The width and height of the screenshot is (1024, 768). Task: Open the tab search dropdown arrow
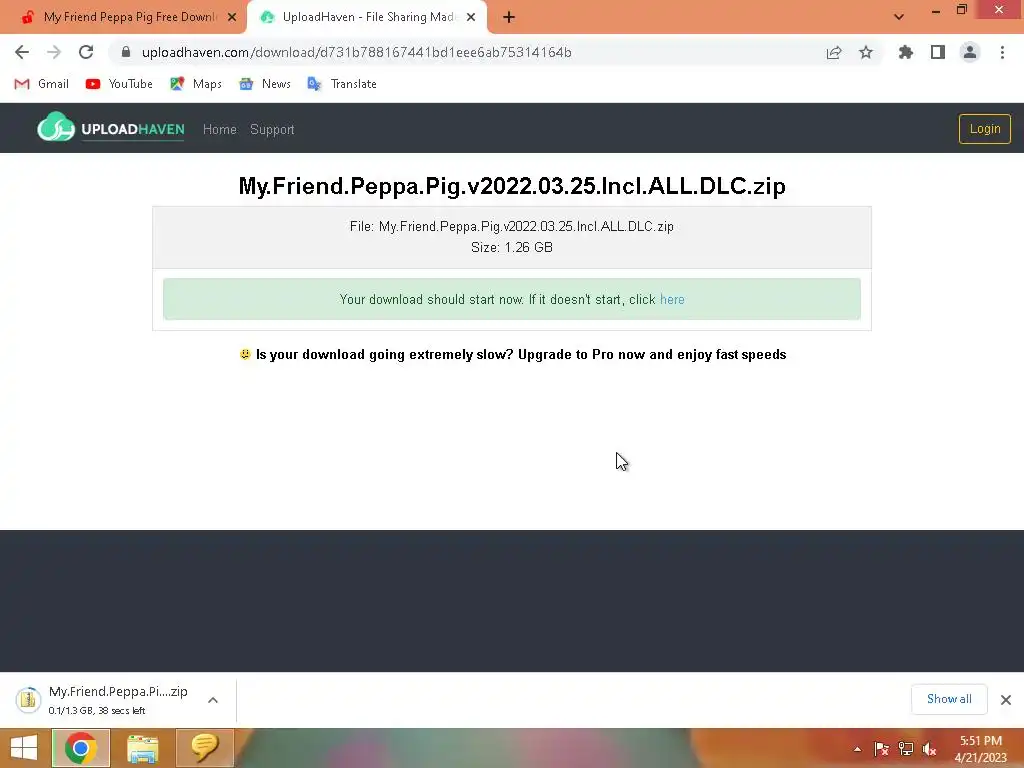pyautogui.click(x=899, y=17)
